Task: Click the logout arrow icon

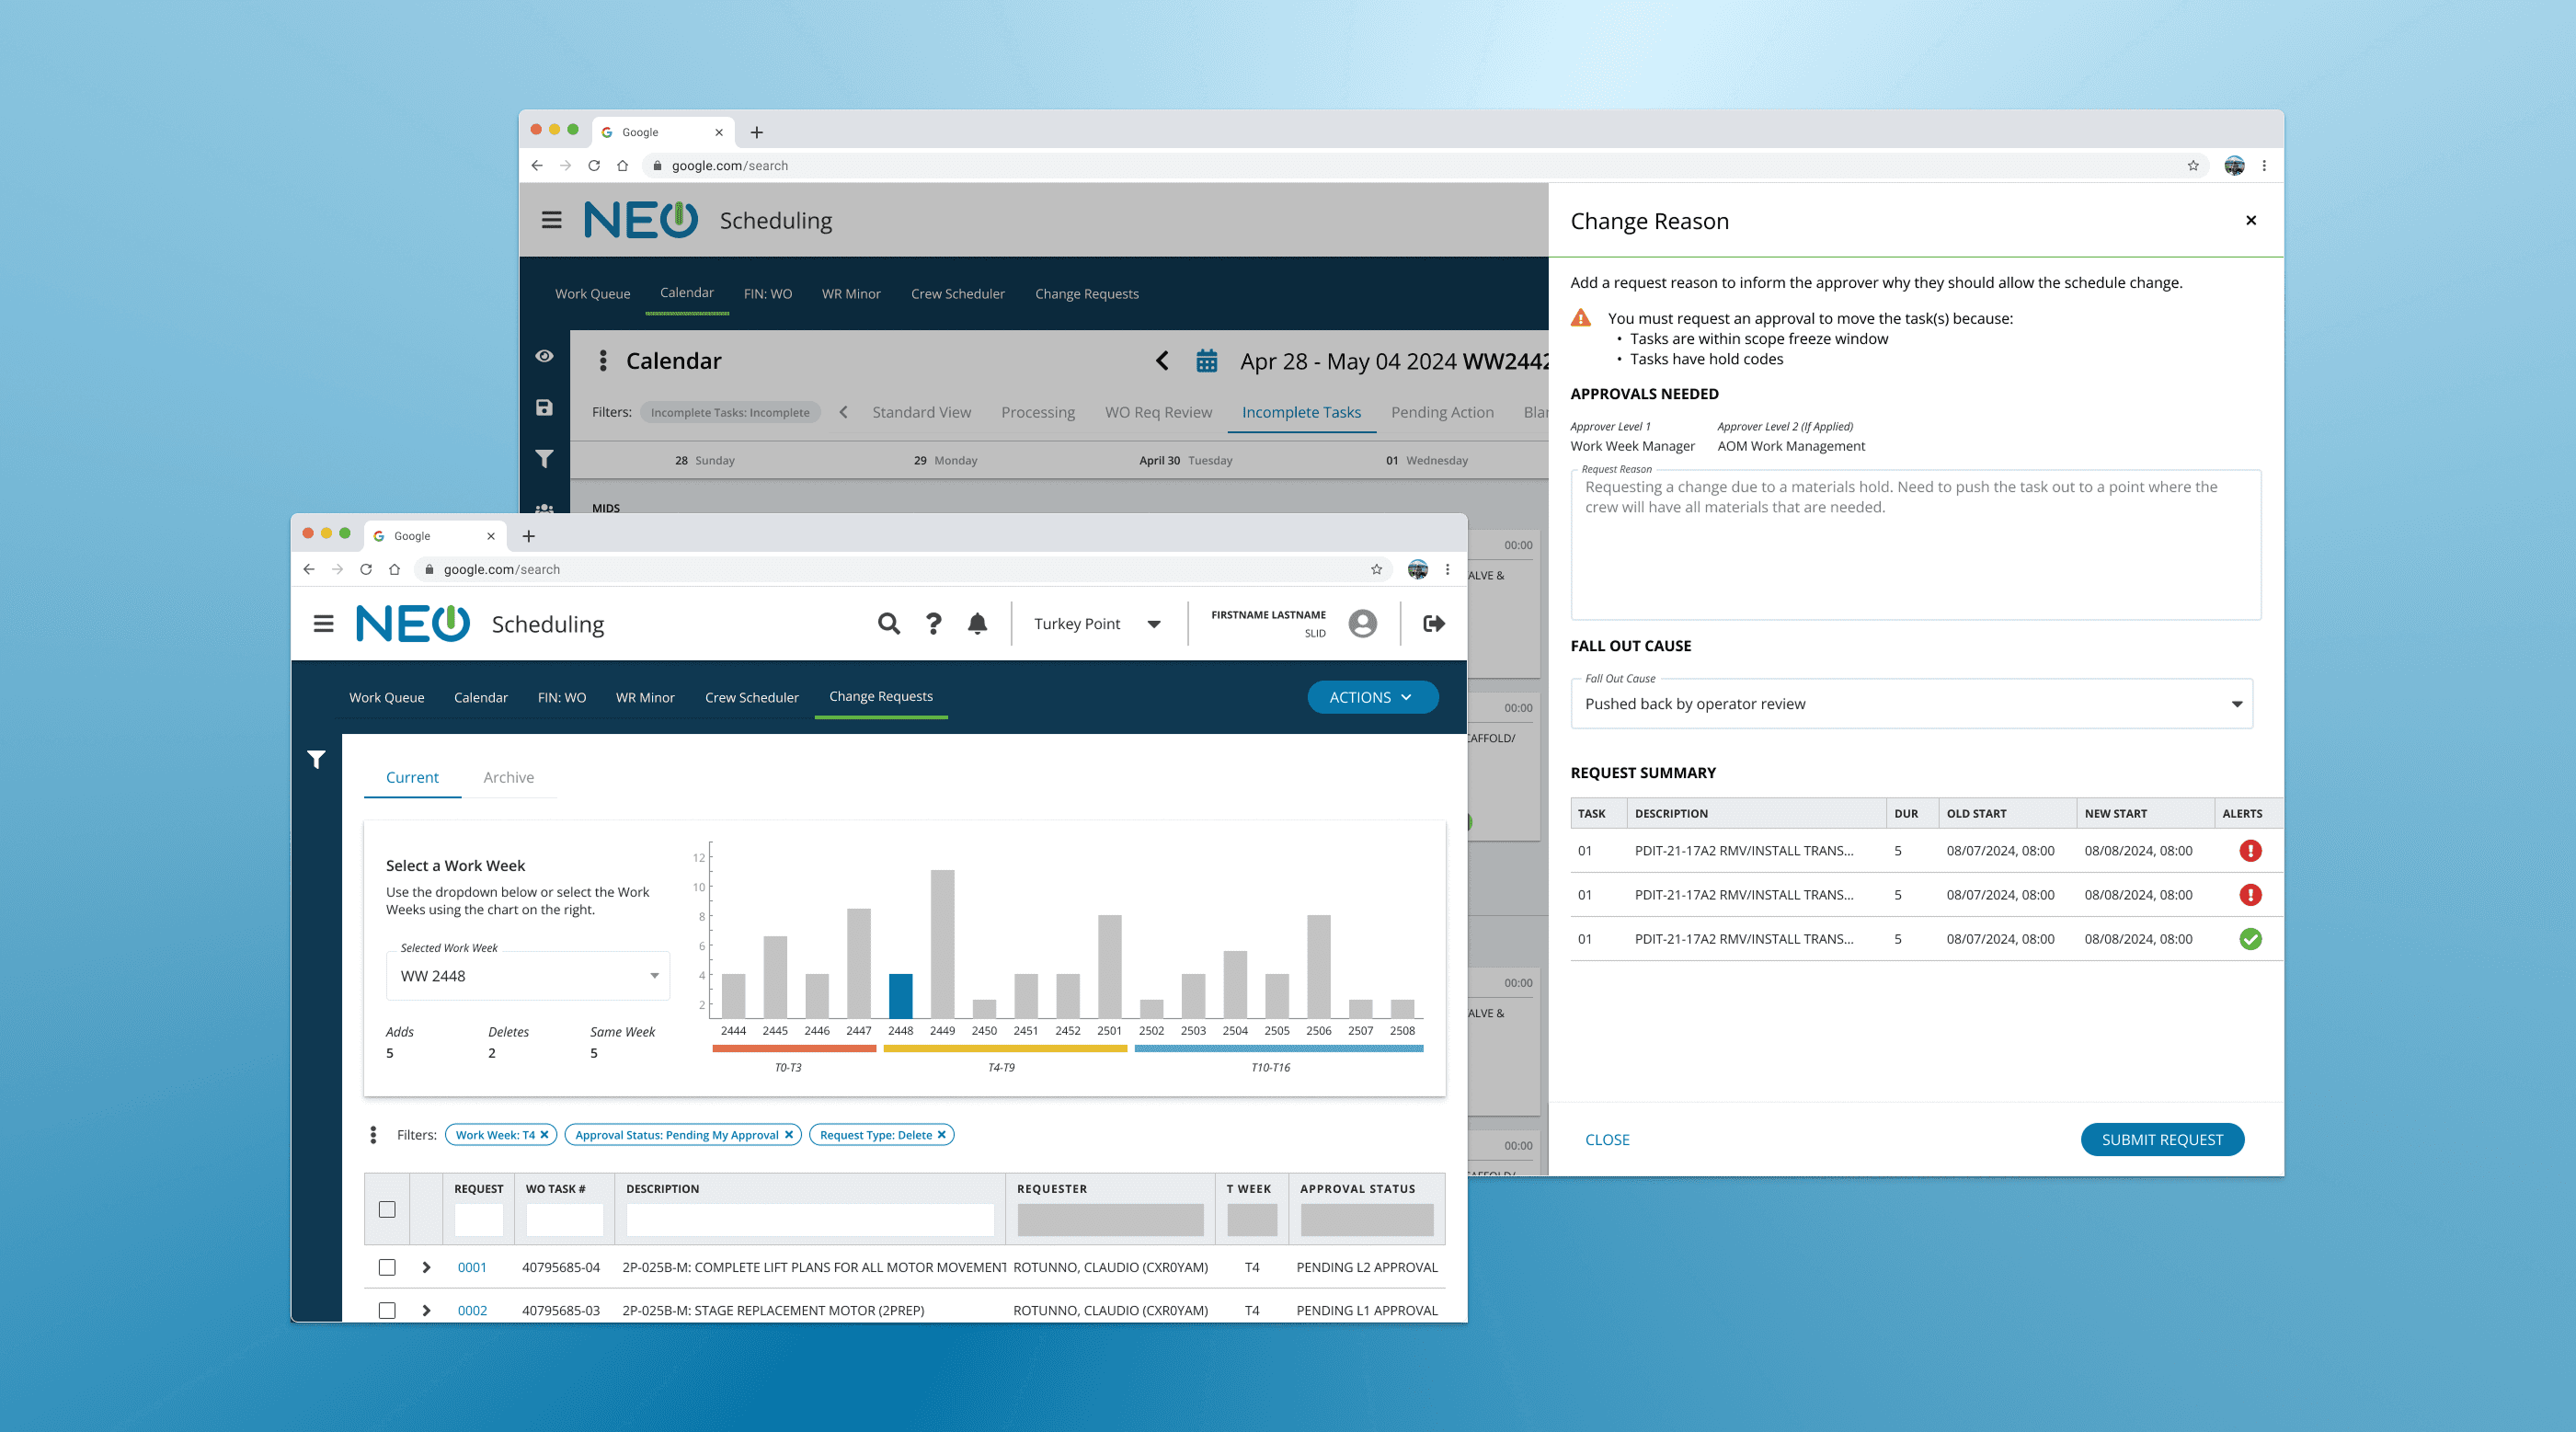Action: (1433, 624)
